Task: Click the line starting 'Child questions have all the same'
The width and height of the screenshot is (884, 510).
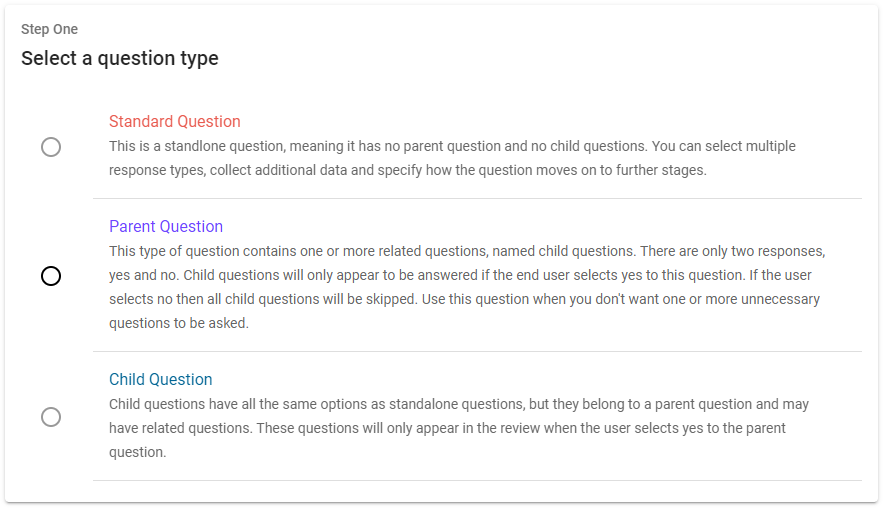Action: 459,404
